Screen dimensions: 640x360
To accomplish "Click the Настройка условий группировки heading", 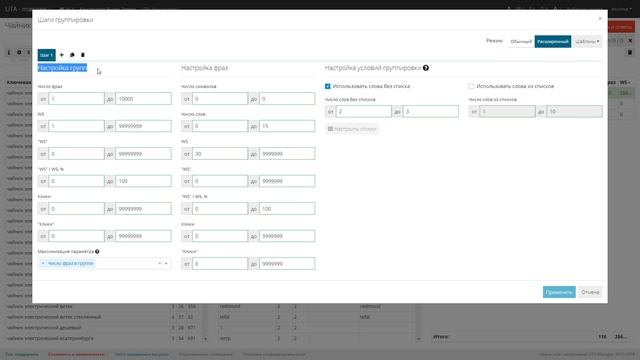I will click(x=373, y=68).
